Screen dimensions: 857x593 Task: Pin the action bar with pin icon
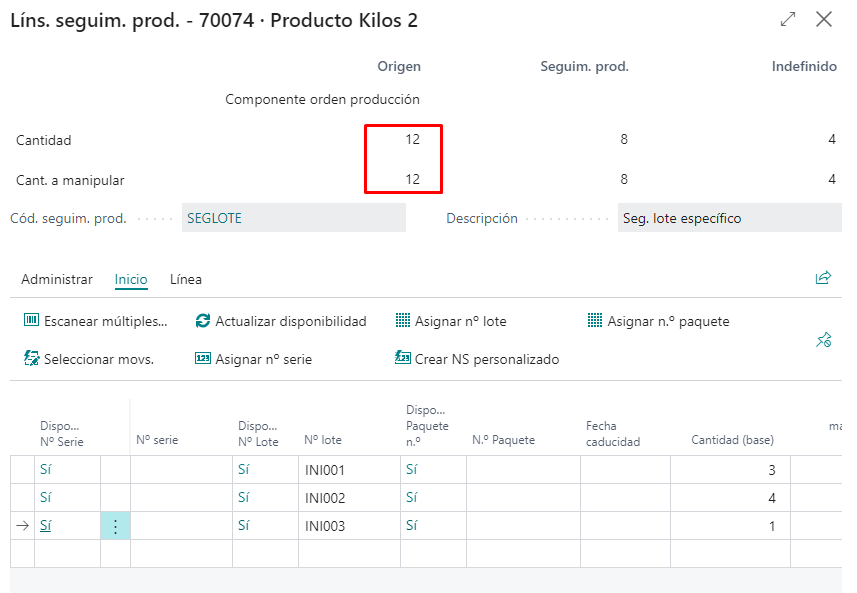point(823,341)
